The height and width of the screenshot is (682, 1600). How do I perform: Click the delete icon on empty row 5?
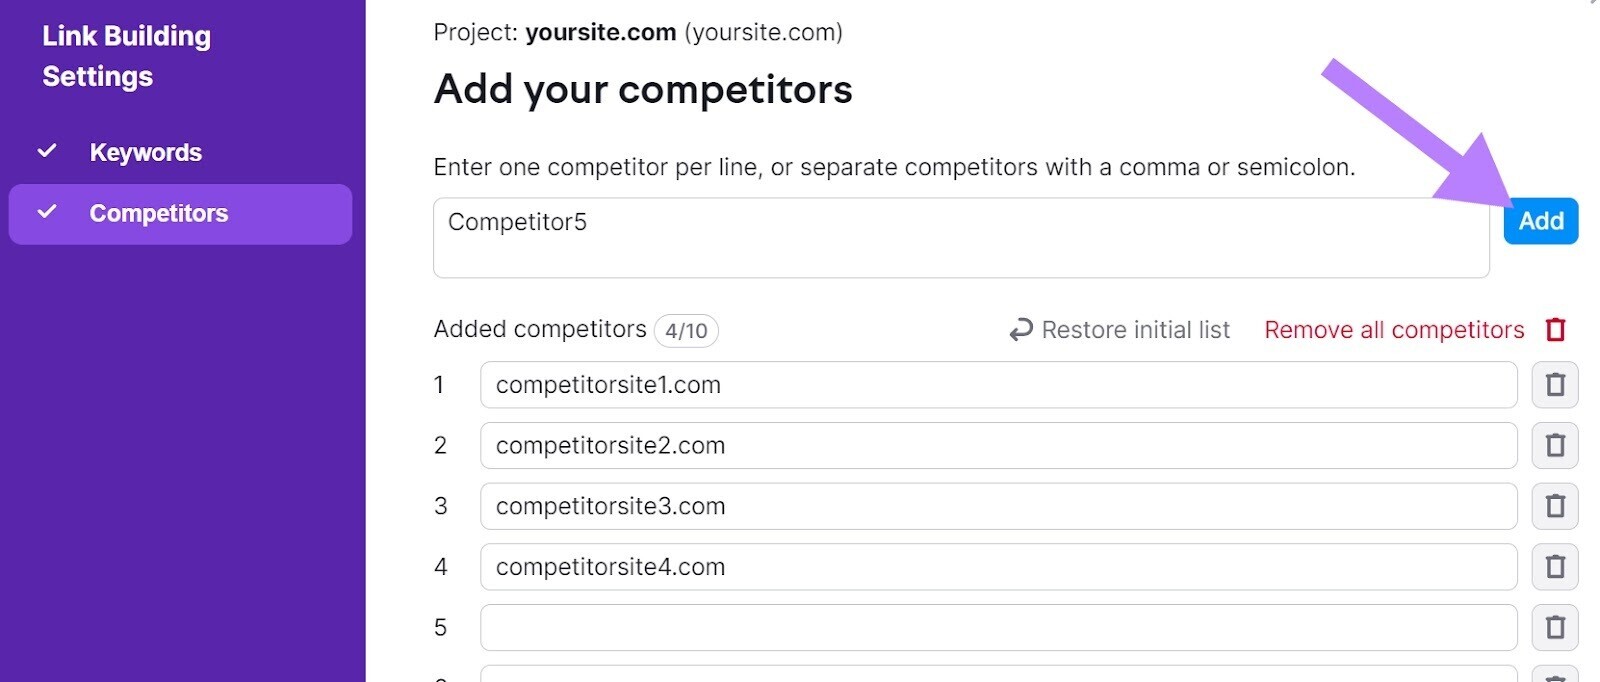(1556, 627)
